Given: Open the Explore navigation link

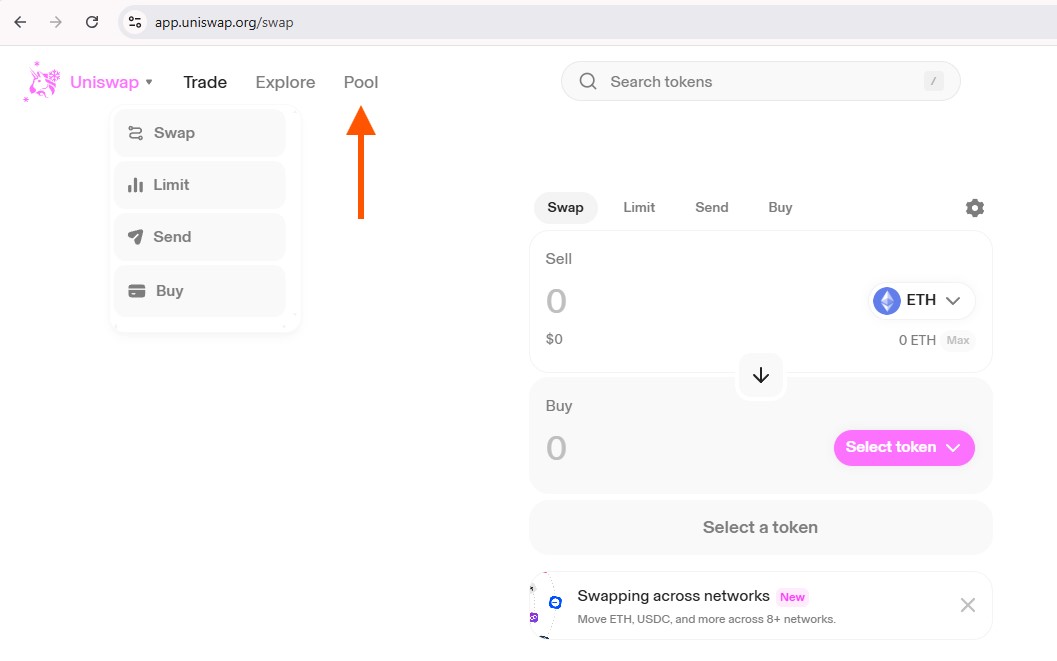Looking at the screenshot, I should [285, 82].
